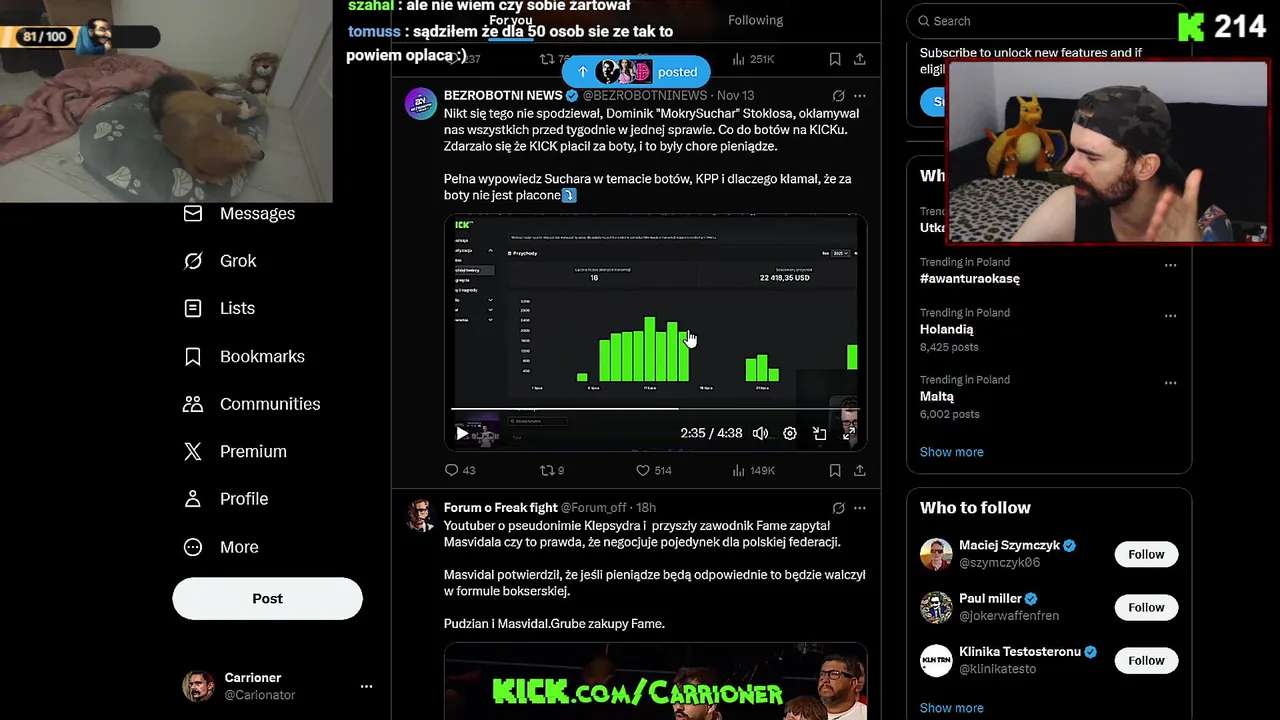This screenshot has width=1280, height=720.
Task: Click the Carrioner account avatar
Action: click(x=198, y=686)
